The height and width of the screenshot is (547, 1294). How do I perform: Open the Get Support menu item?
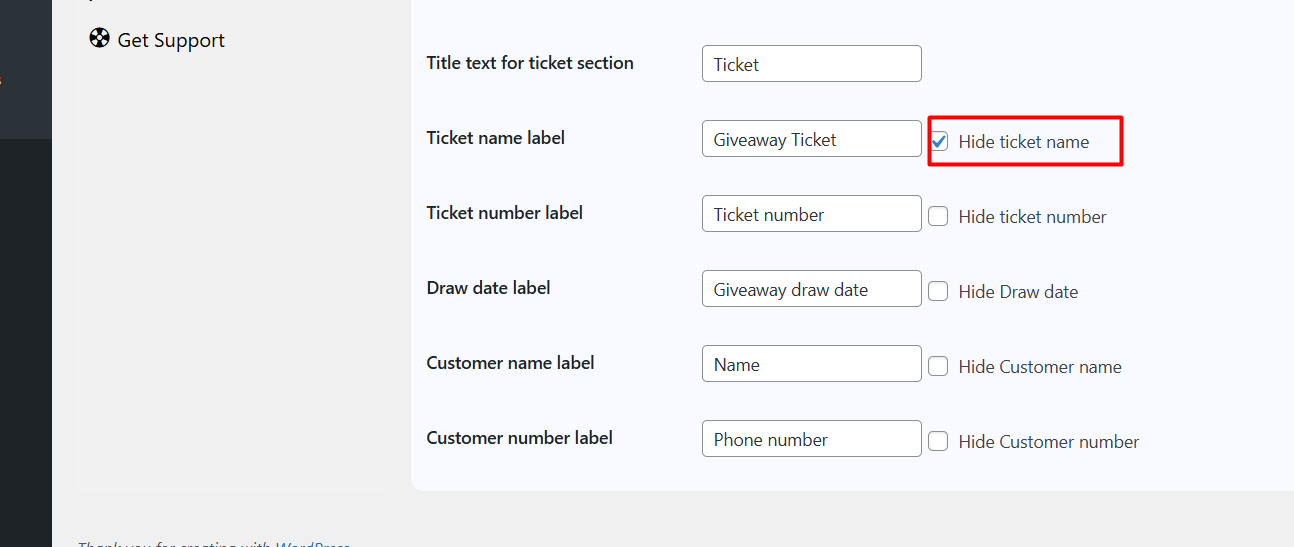[x=170, y=40]
